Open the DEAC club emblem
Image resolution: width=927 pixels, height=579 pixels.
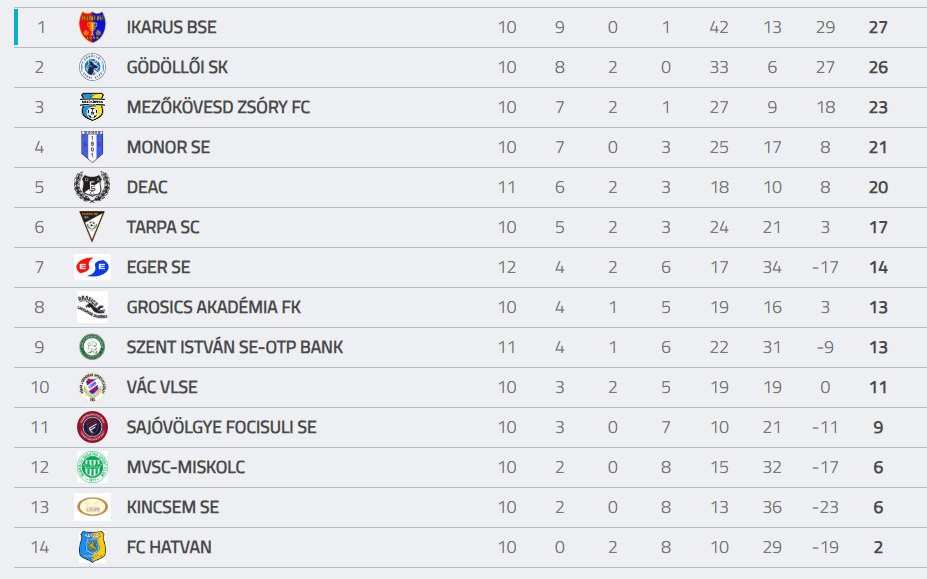[92, 187]
